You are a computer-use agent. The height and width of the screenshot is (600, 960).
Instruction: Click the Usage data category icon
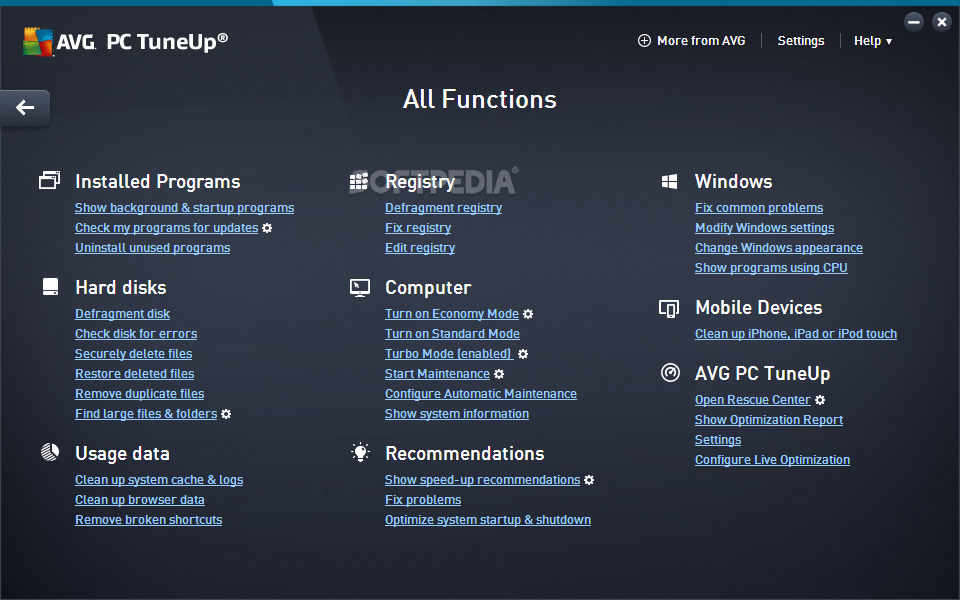coord(50,452)
